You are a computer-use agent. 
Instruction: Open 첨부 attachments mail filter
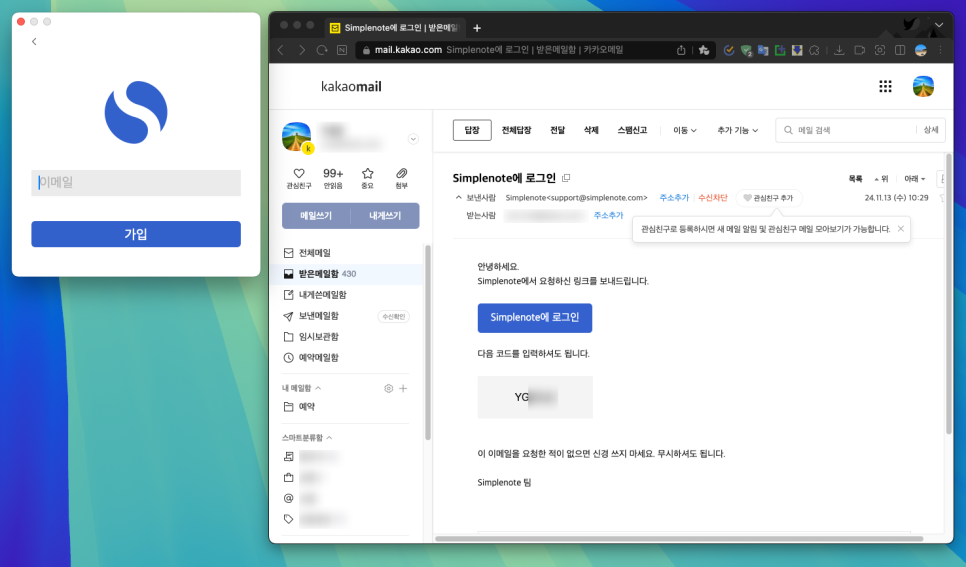pos(402,178)
